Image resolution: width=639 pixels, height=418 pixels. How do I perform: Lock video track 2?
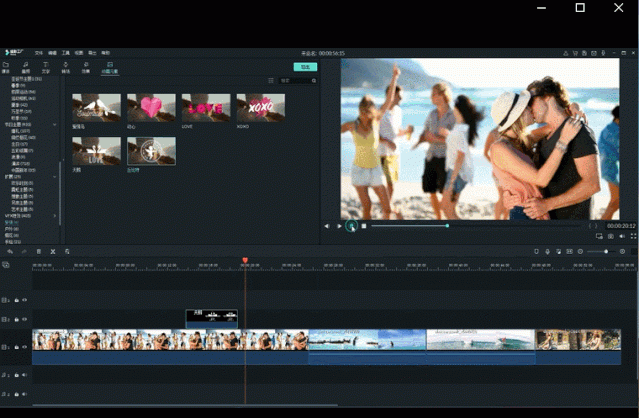17,319
